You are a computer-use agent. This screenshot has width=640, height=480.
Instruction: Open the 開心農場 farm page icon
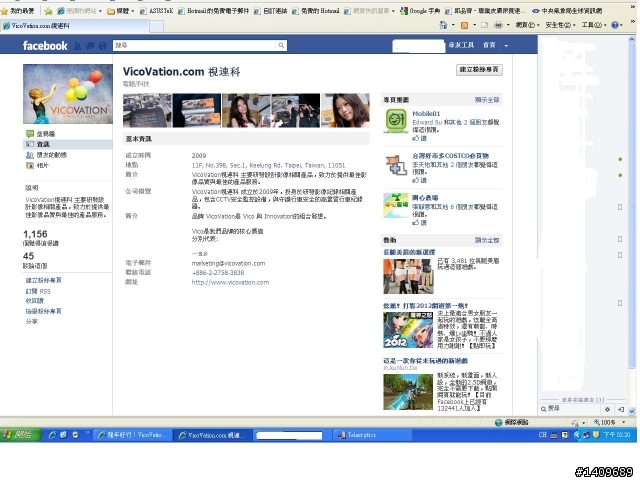396,205
